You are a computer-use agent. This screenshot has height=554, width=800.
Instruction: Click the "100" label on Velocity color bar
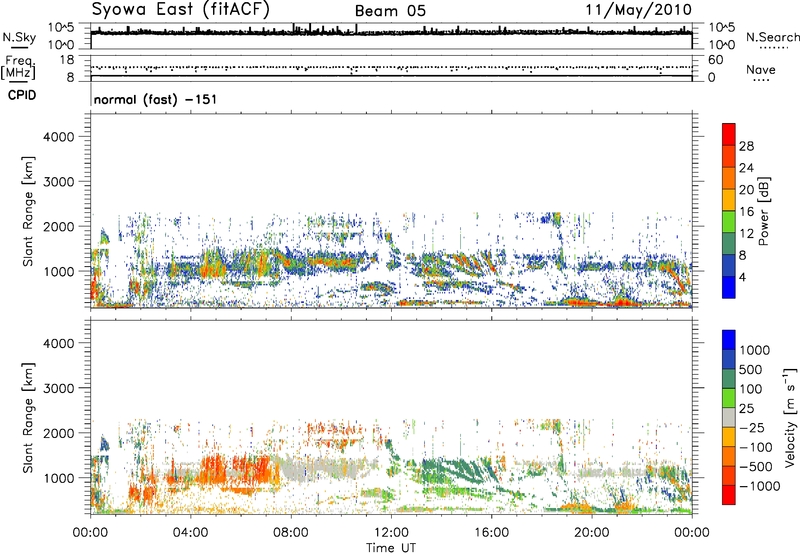point(750,389)
